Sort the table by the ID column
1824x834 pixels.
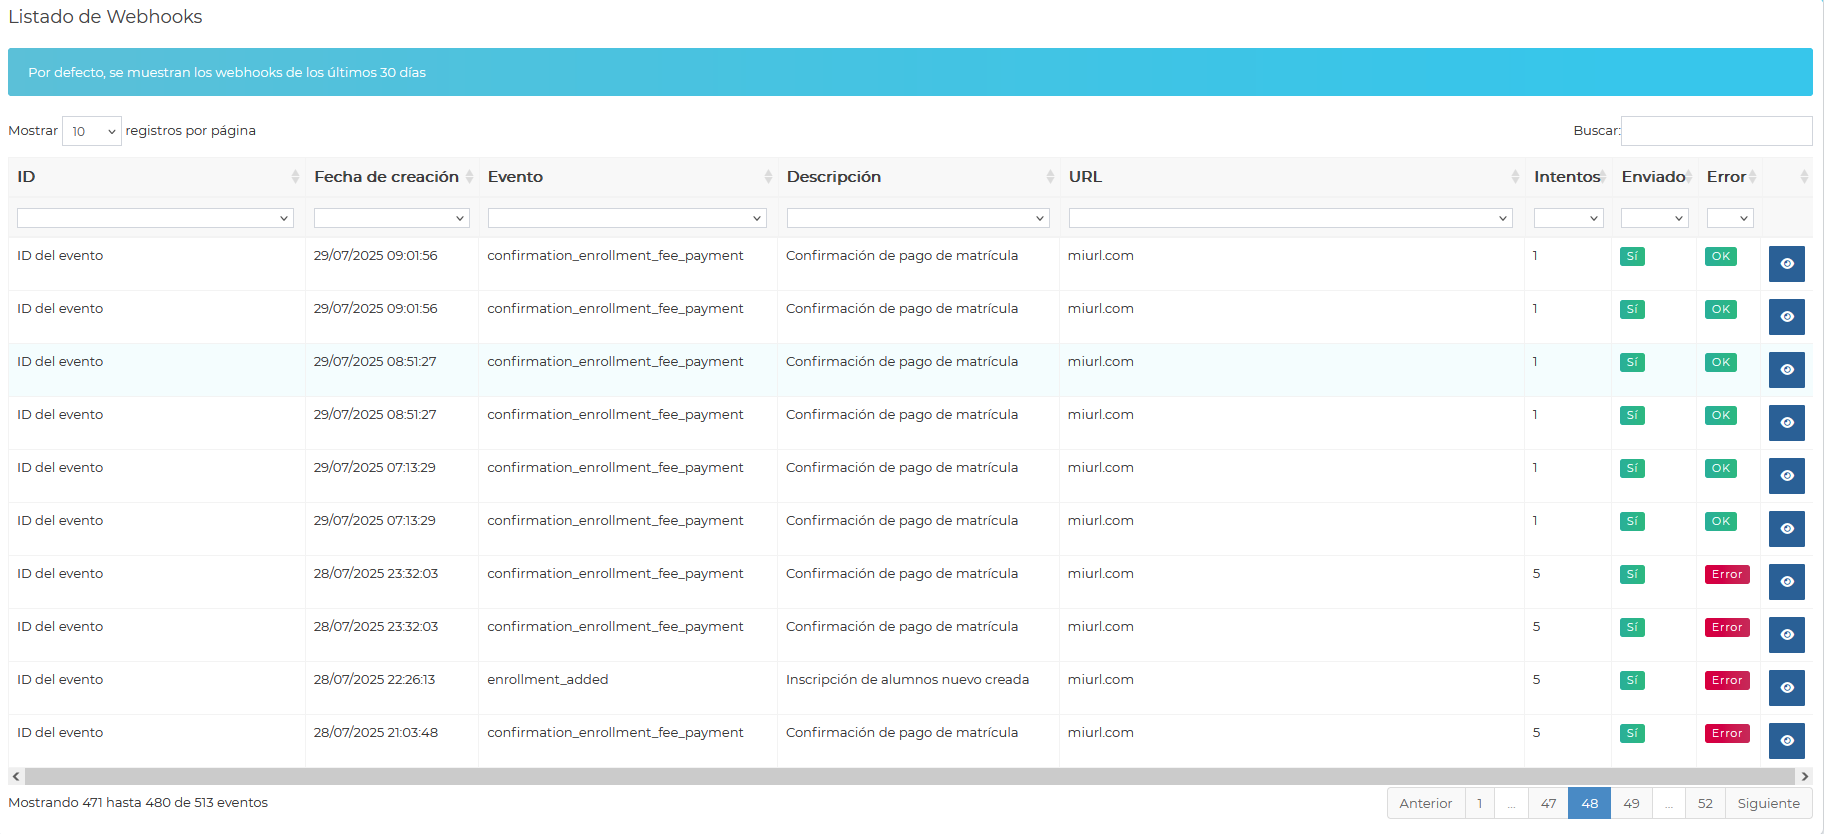tap(156, 177)
